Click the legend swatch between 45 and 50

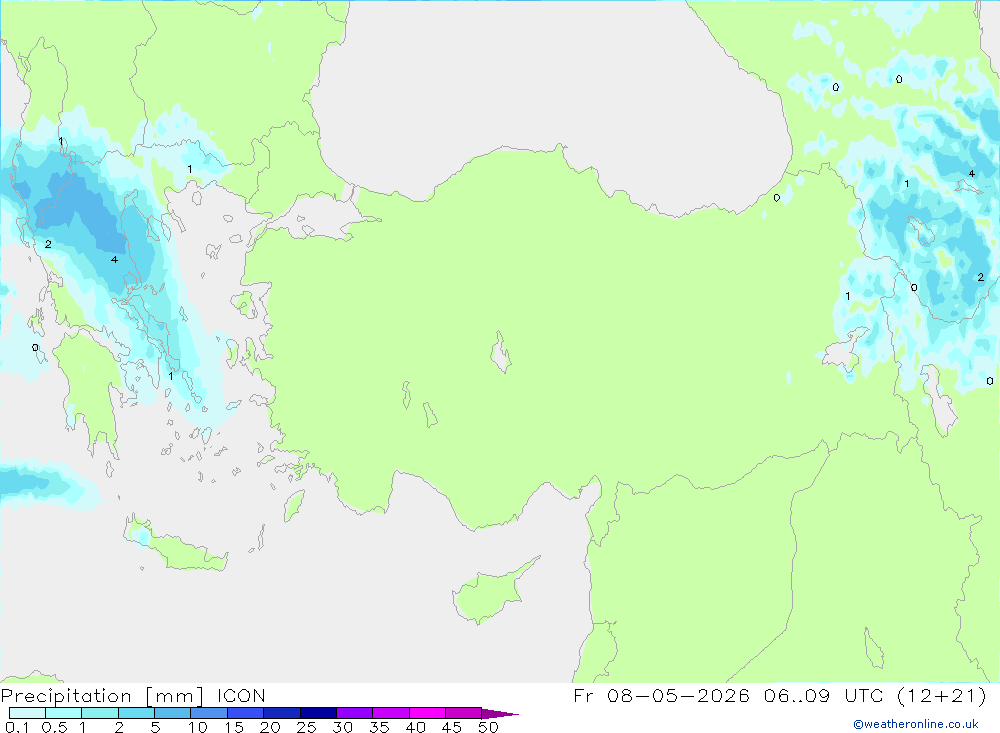click(464, 713)
